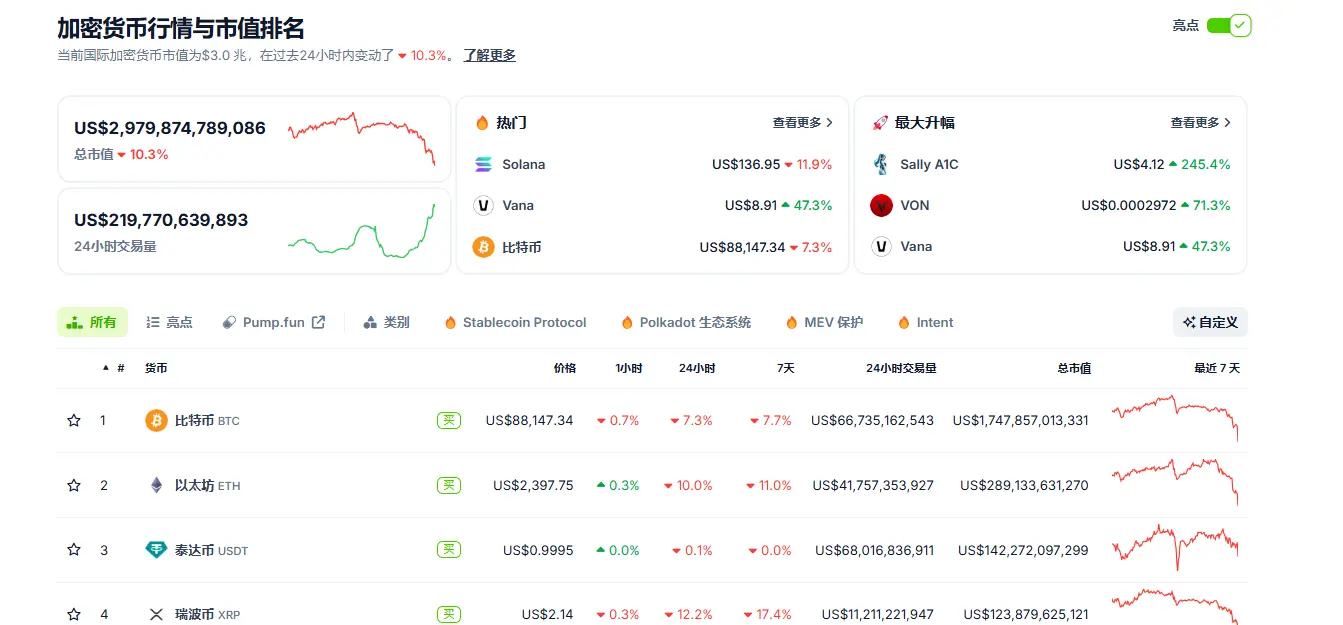Click the Solana logo in trending list
Screen dimensions: 1343x625
[484, 164]
